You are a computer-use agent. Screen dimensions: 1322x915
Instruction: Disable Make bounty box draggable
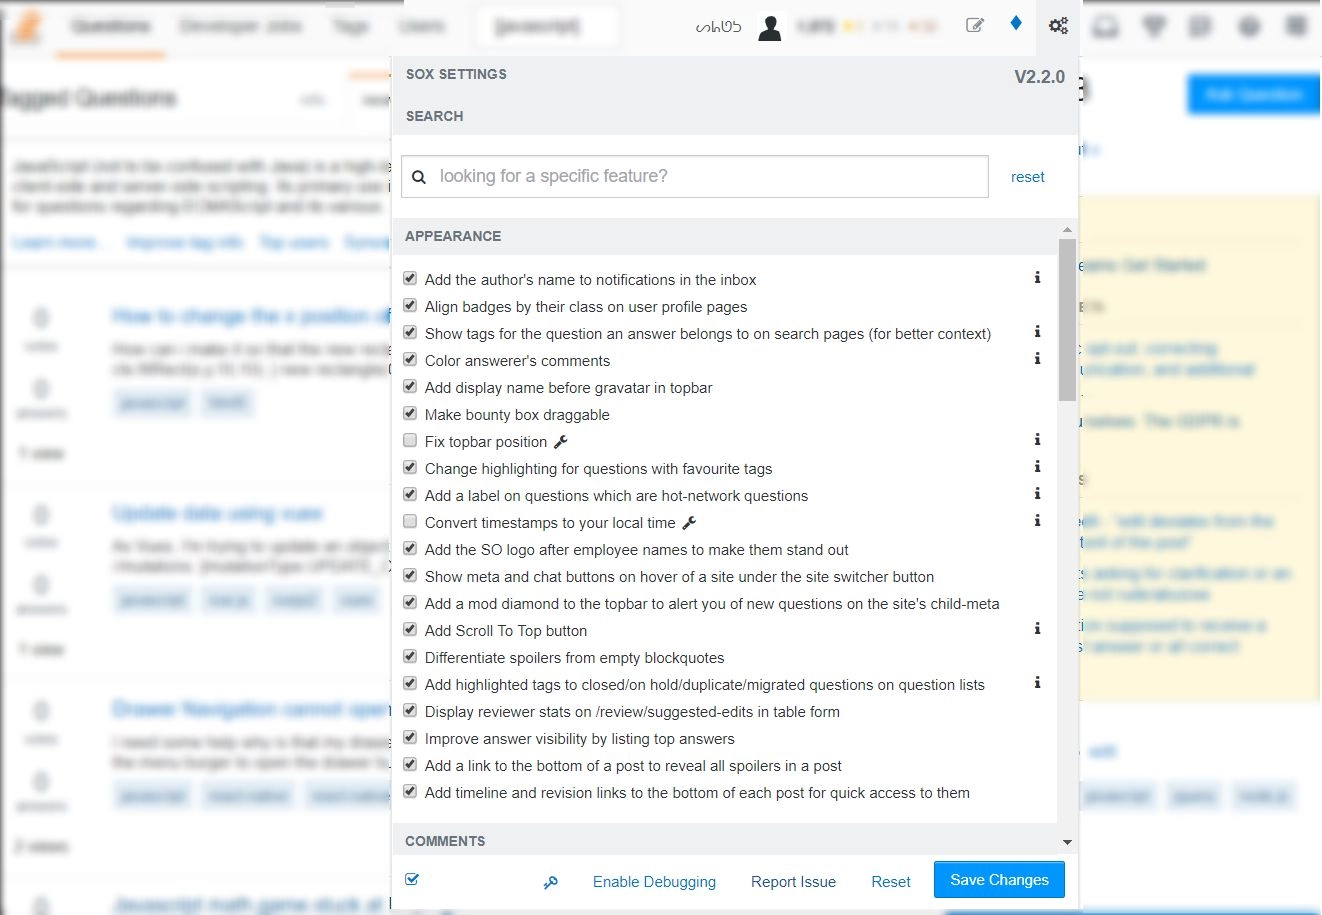(410, 412)
